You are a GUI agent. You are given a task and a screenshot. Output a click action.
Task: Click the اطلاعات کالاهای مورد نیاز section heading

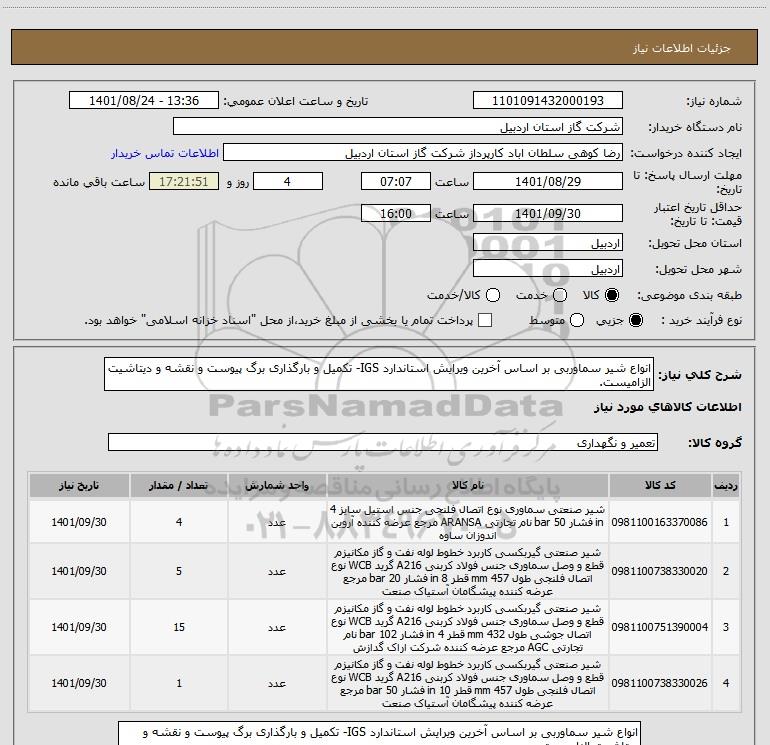point(667,407)
